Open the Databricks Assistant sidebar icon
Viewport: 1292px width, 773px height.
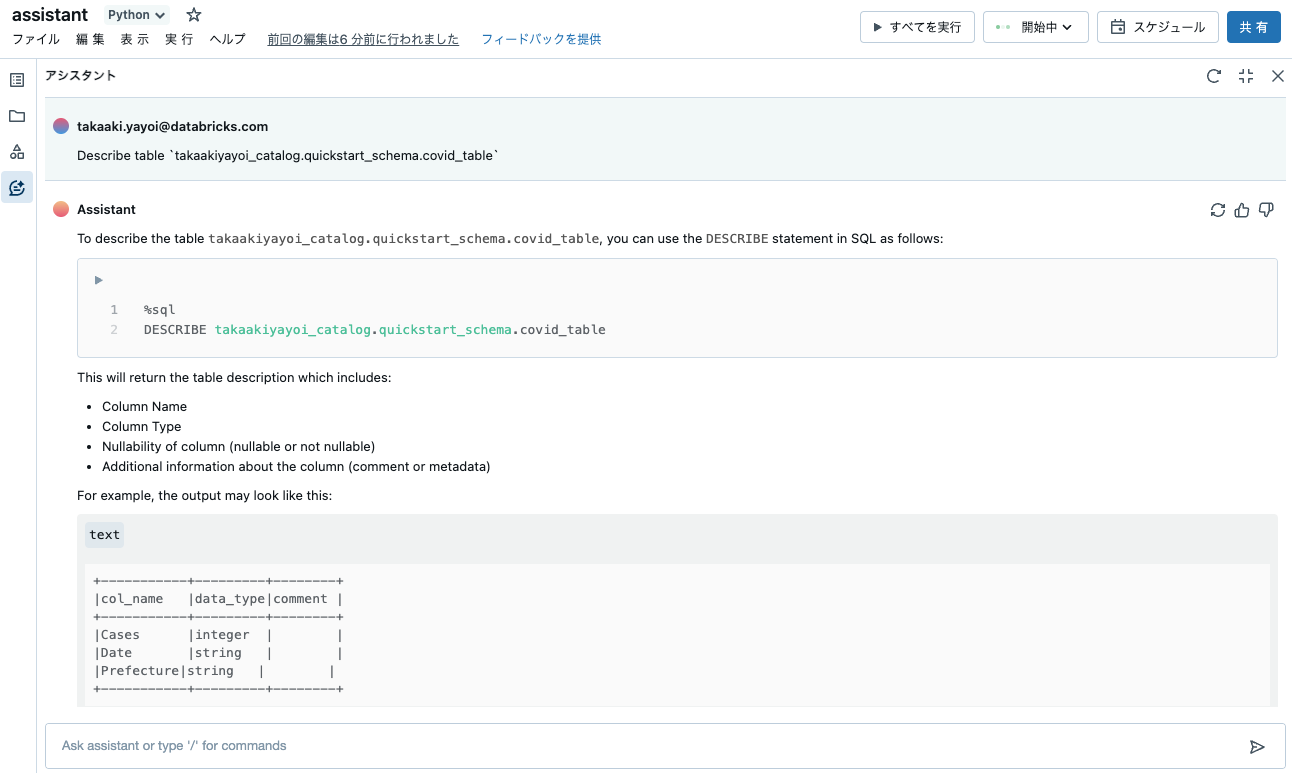click(16, 187)
